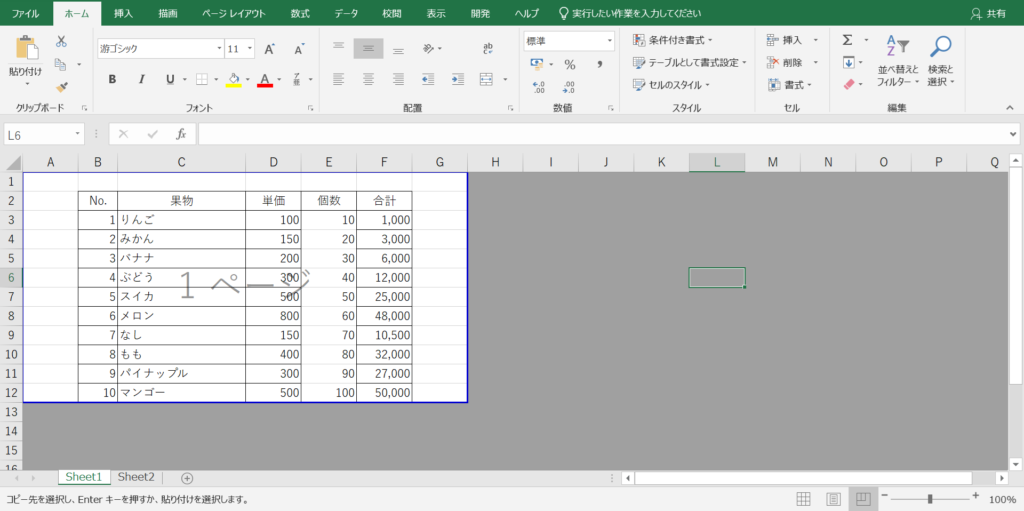Click the Cut scissors icon
1024x511 pixels.
coord(61,41)
